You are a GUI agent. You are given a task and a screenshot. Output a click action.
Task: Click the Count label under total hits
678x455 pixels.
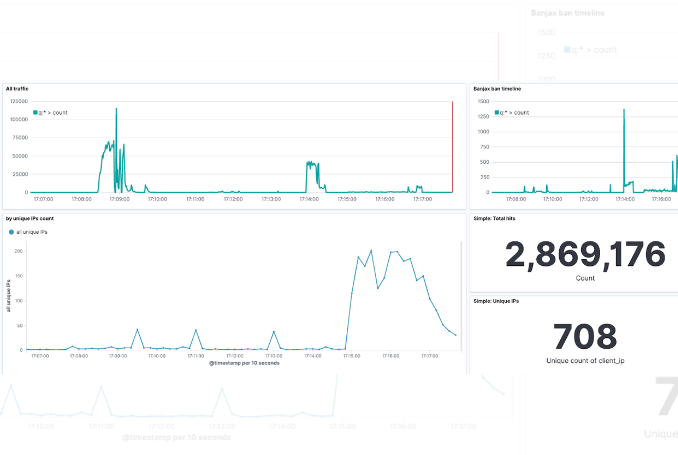(585, 277)
